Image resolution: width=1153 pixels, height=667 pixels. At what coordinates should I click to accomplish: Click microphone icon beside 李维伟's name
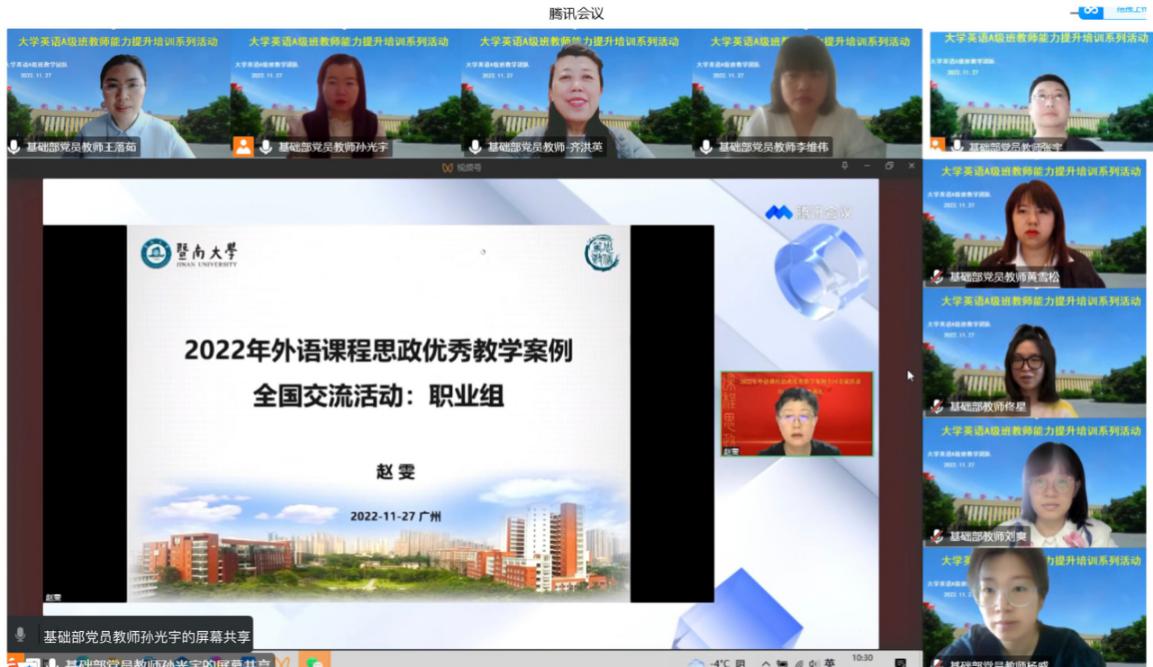706,147
